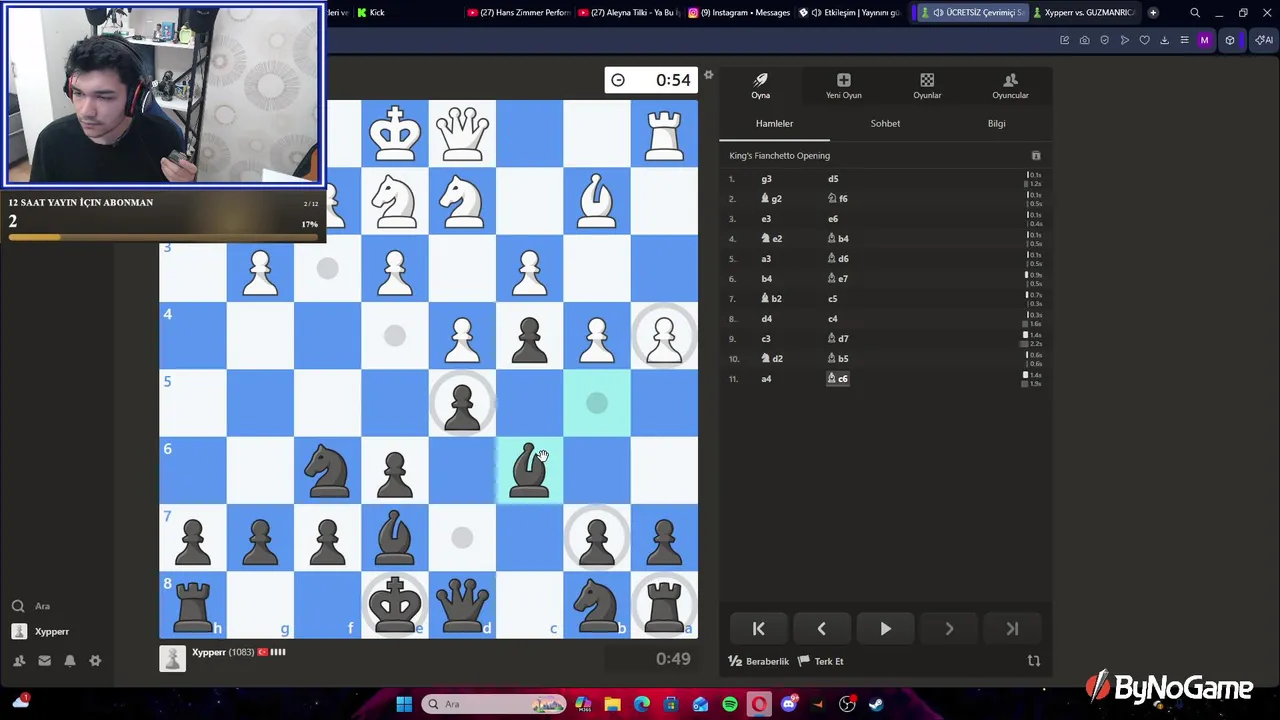
Task: Open downloads icon in browser toolbar
Action: point(1164,40)
